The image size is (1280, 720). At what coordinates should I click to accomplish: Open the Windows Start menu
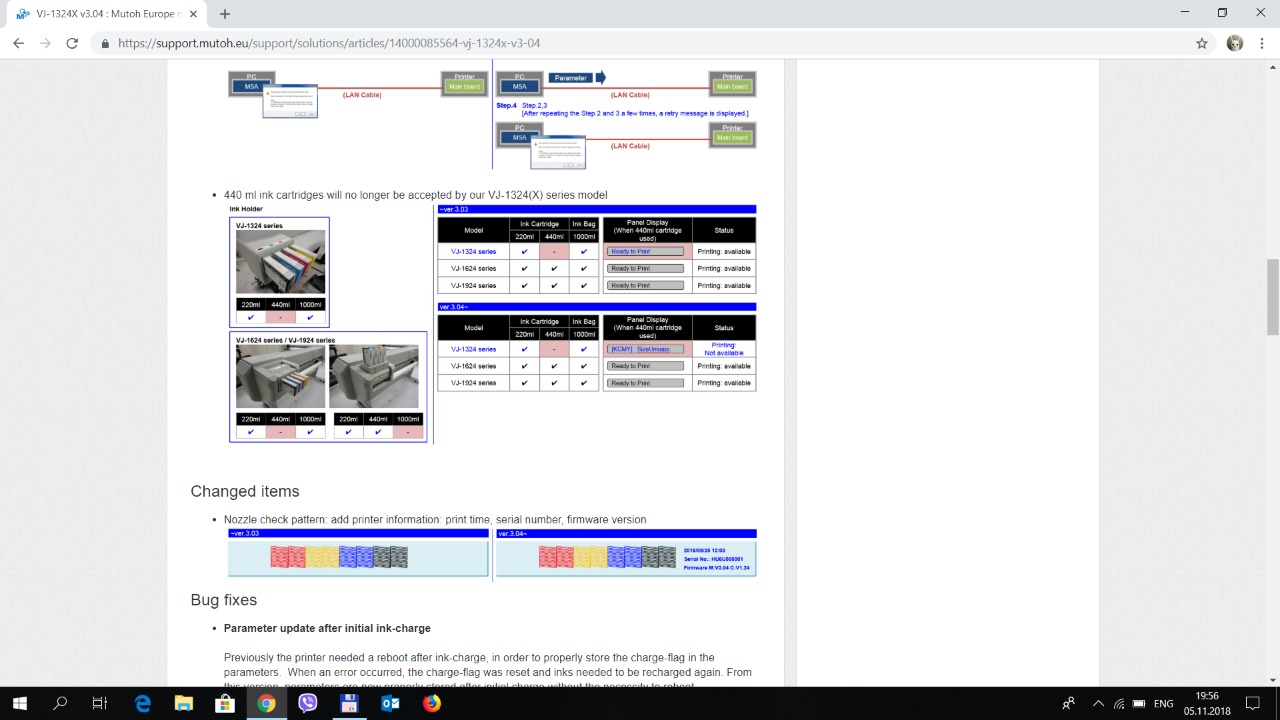[x=20, y=703]
